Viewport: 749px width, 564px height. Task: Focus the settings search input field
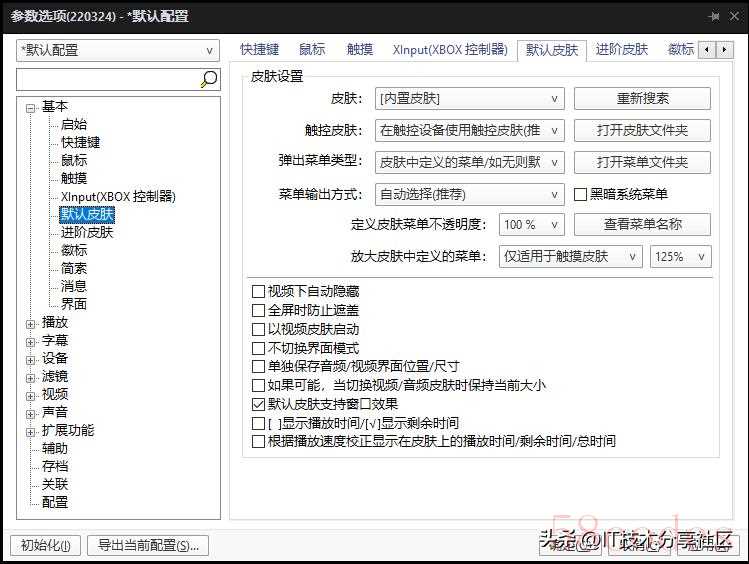pyautogui.click(x=107, y=79)
